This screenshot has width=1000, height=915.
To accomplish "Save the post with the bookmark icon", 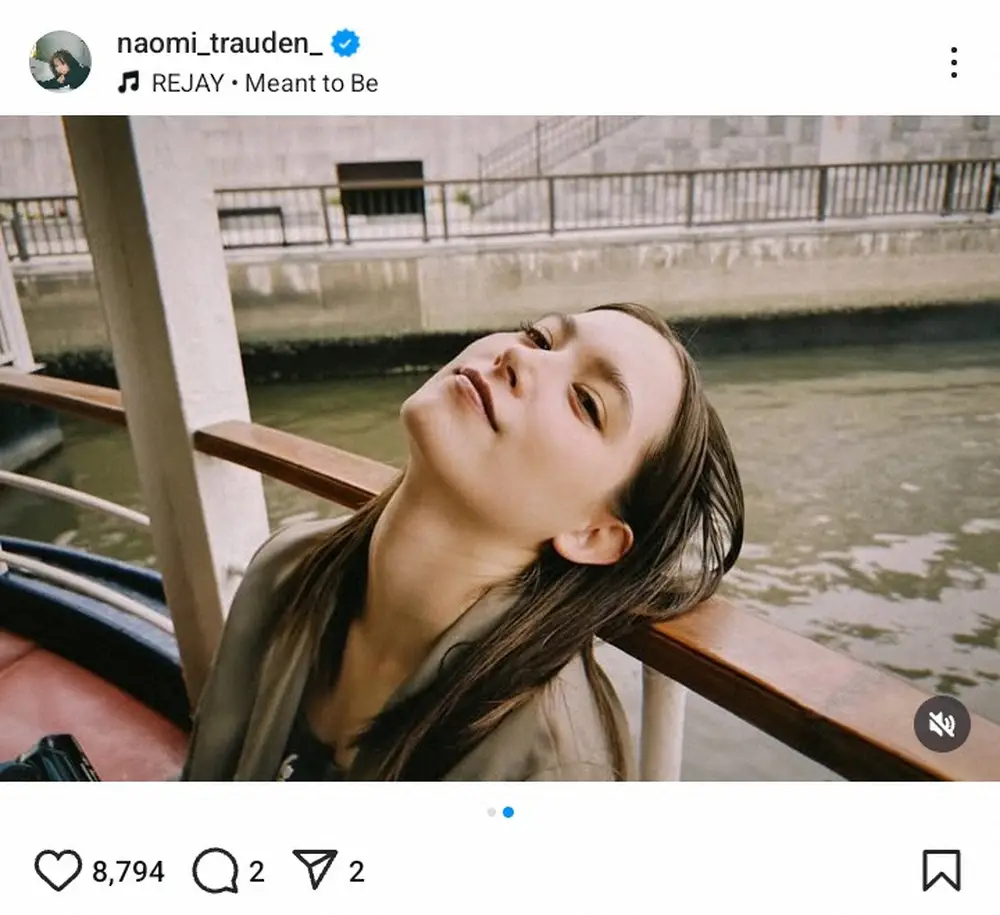I will [x=941, y=870].
